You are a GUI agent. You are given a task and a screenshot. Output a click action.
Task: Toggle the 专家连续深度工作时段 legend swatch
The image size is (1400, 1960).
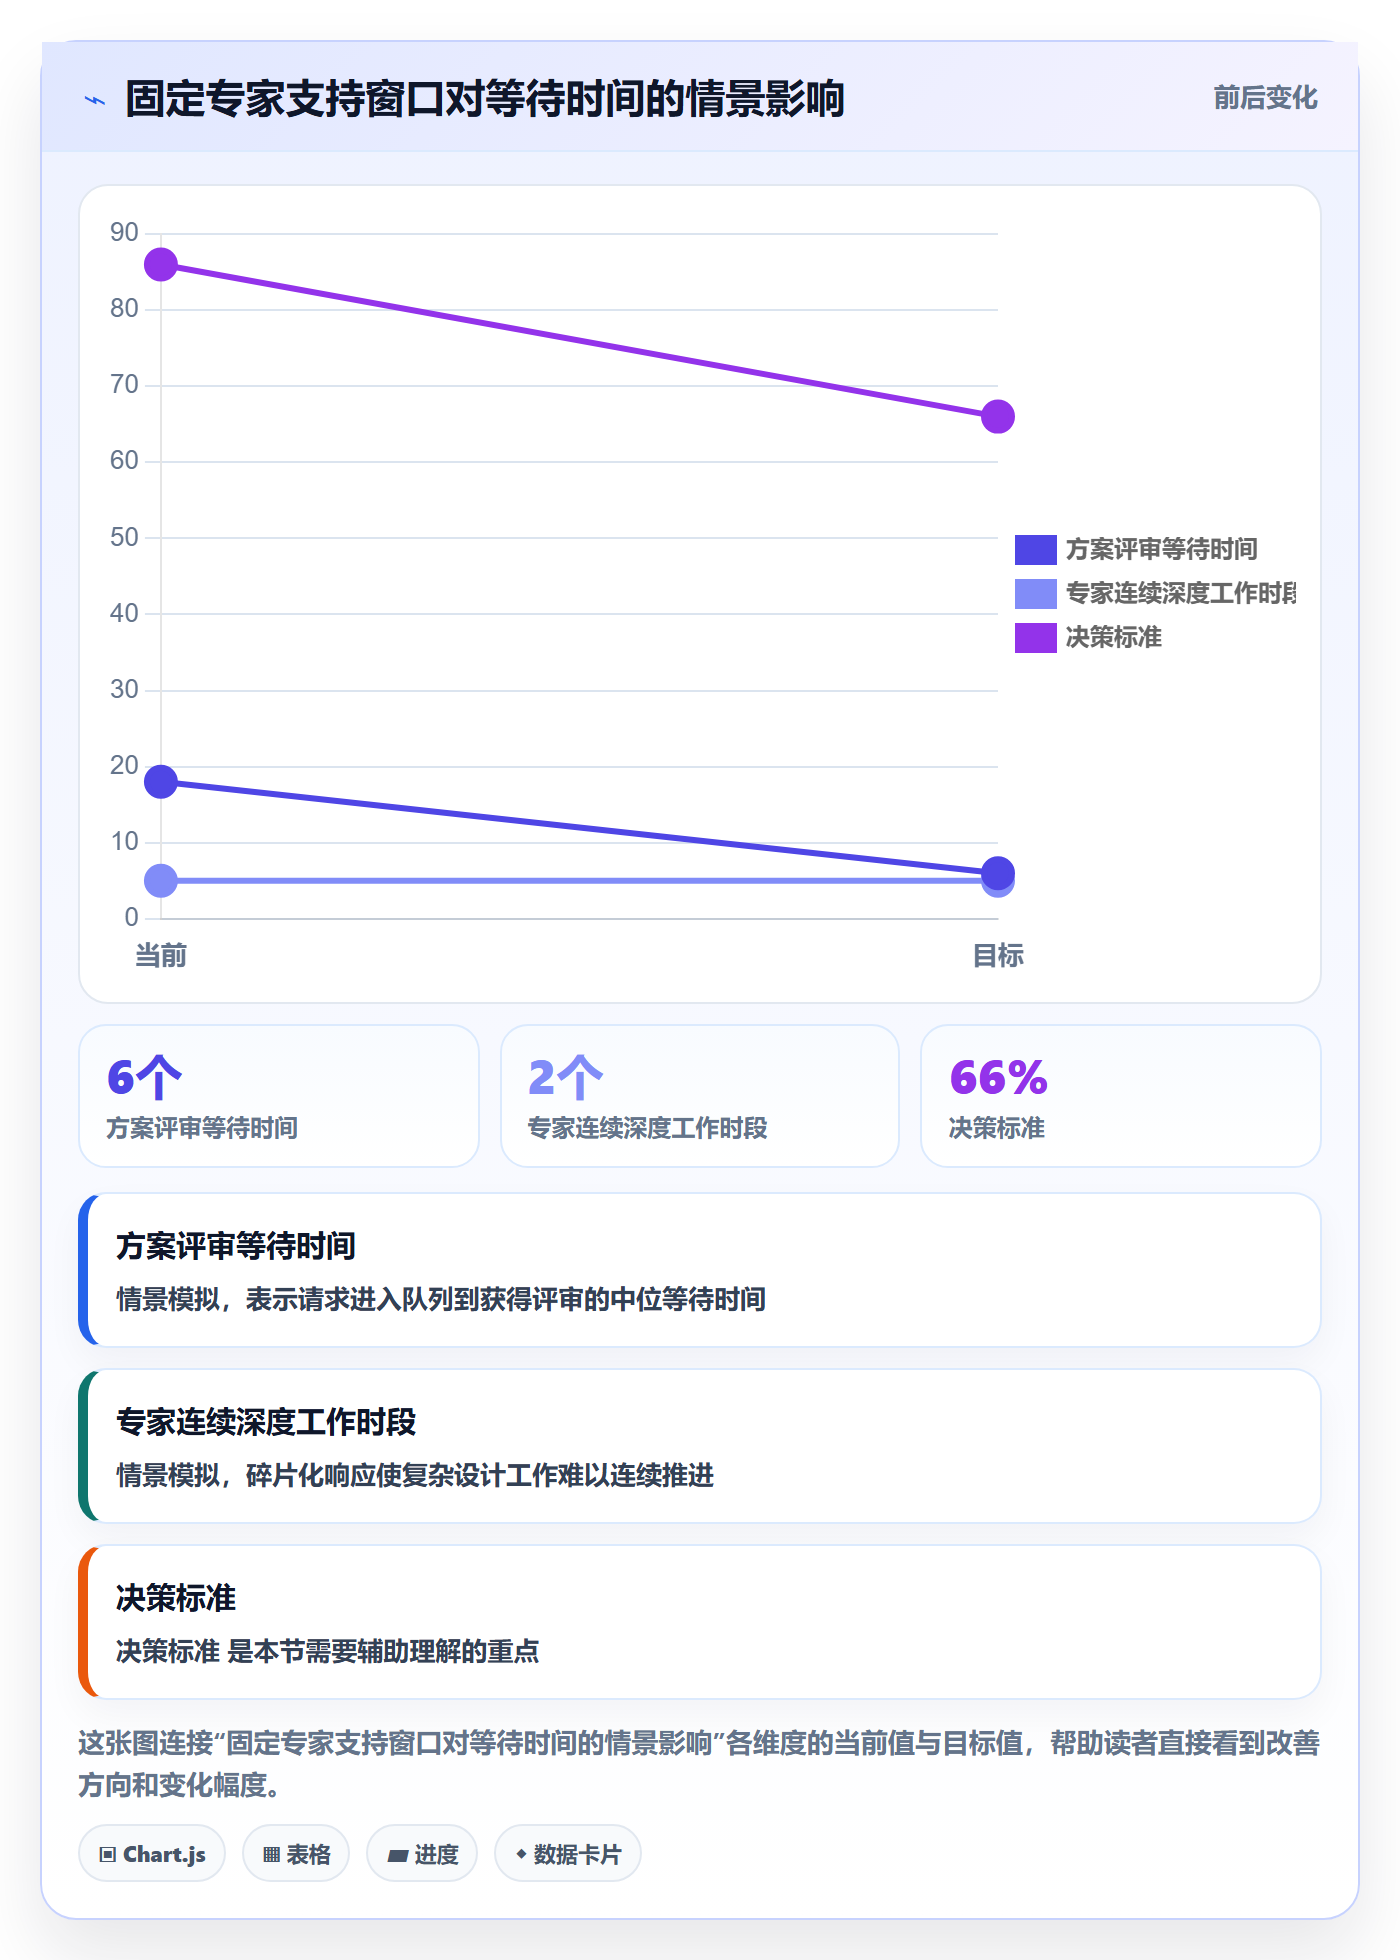coord(1035,594)
